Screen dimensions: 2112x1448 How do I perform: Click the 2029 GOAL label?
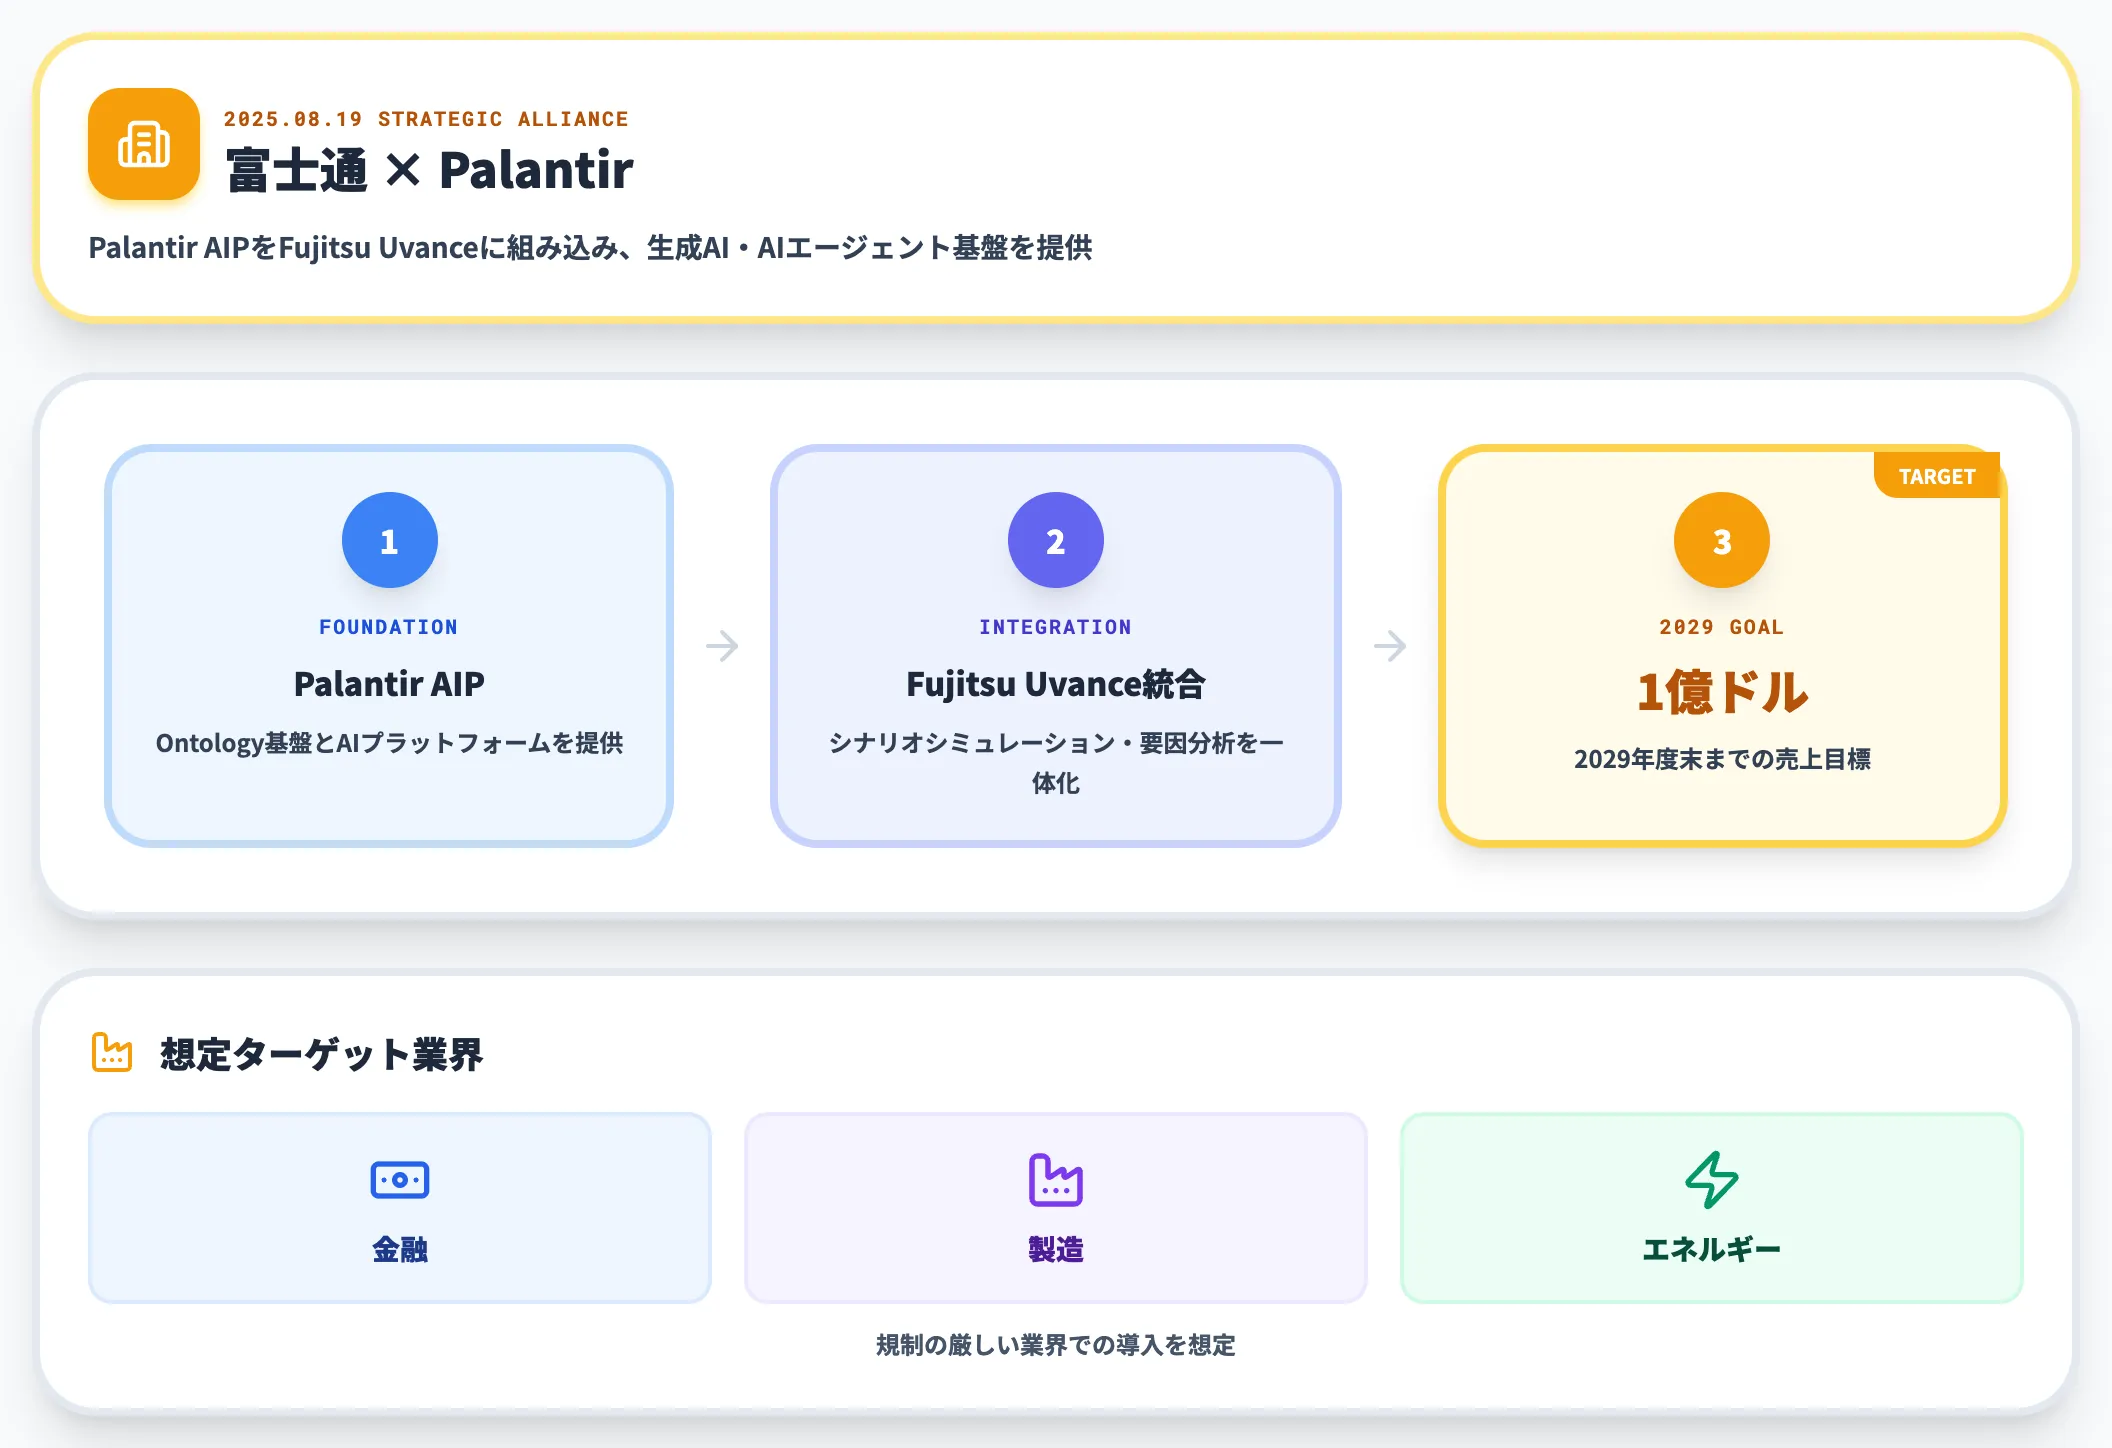click(1722, 627)
